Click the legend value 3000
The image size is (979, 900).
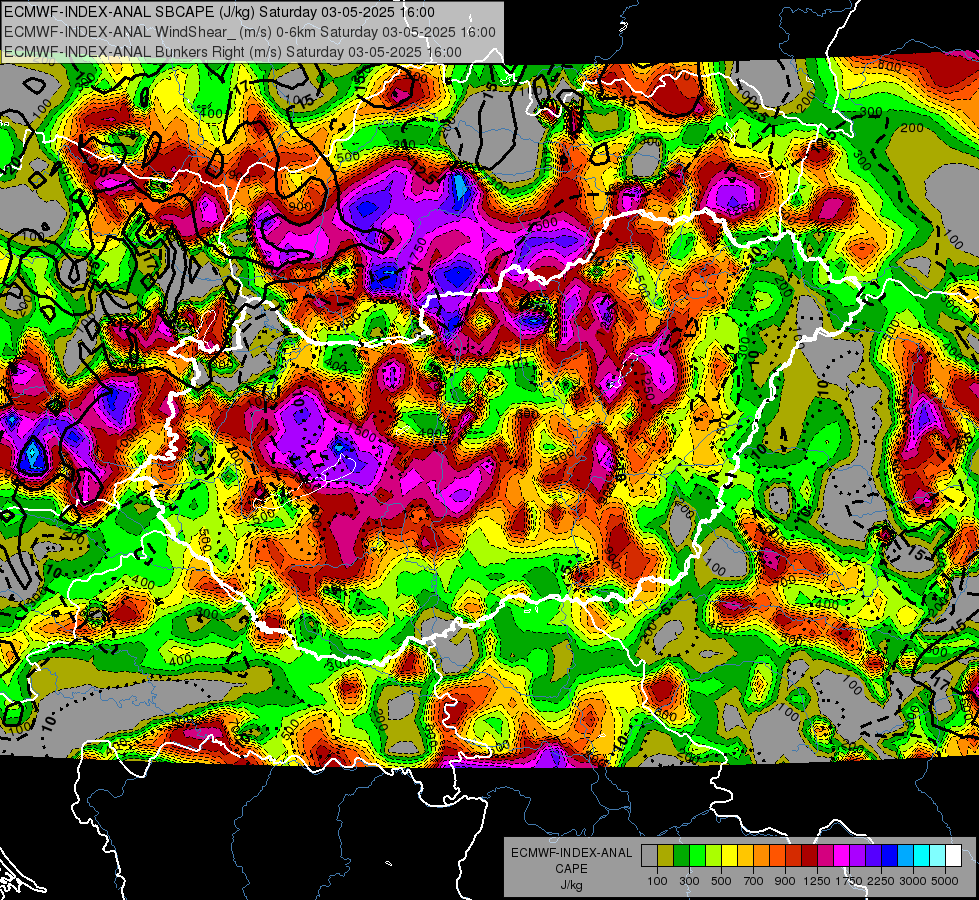pos(913,881)
